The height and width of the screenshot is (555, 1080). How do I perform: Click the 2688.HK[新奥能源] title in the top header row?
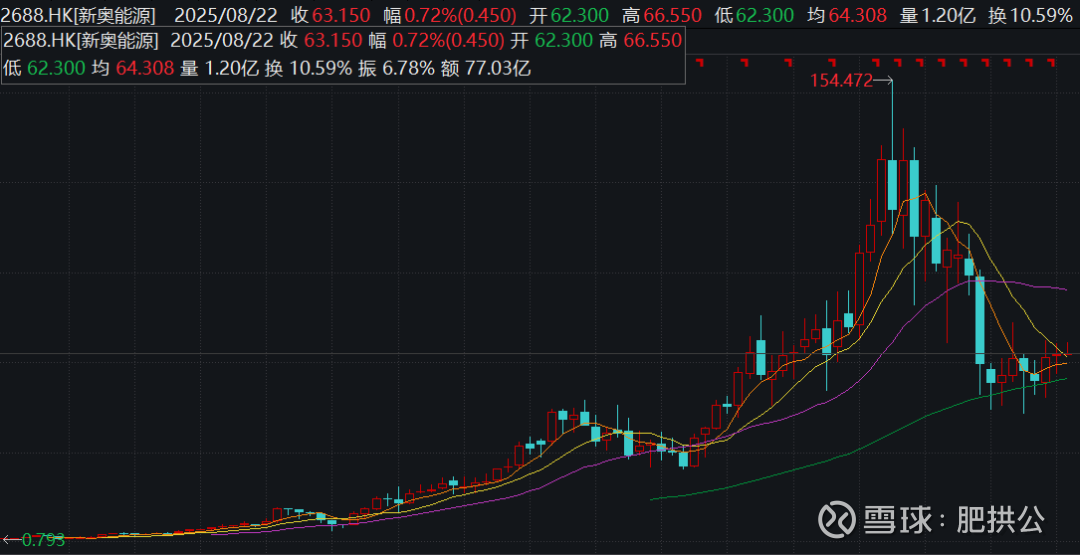tap(78, 14)
